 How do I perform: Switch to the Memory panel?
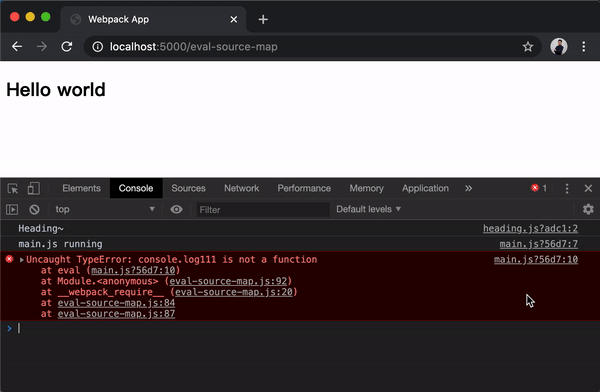[366, 188]
